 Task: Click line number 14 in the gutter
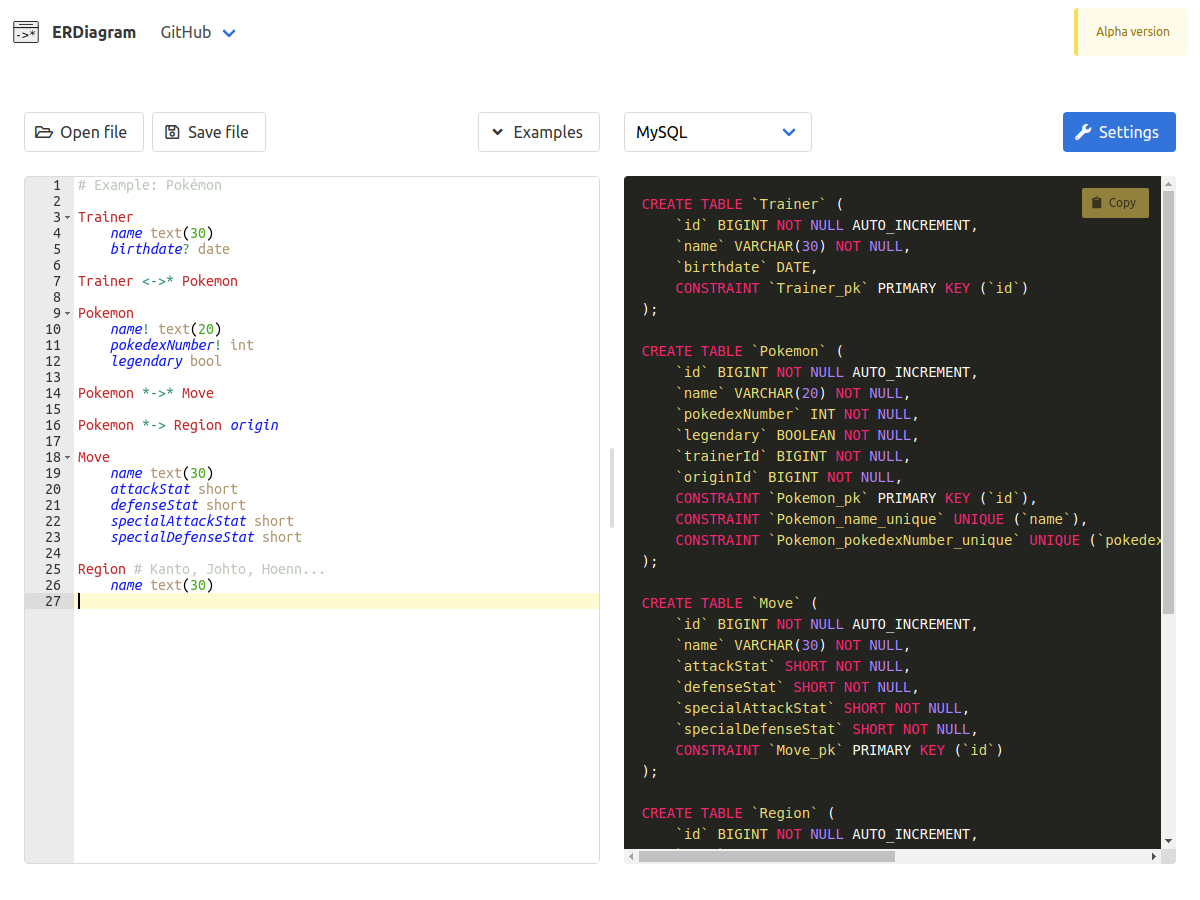tap(53, 393)
